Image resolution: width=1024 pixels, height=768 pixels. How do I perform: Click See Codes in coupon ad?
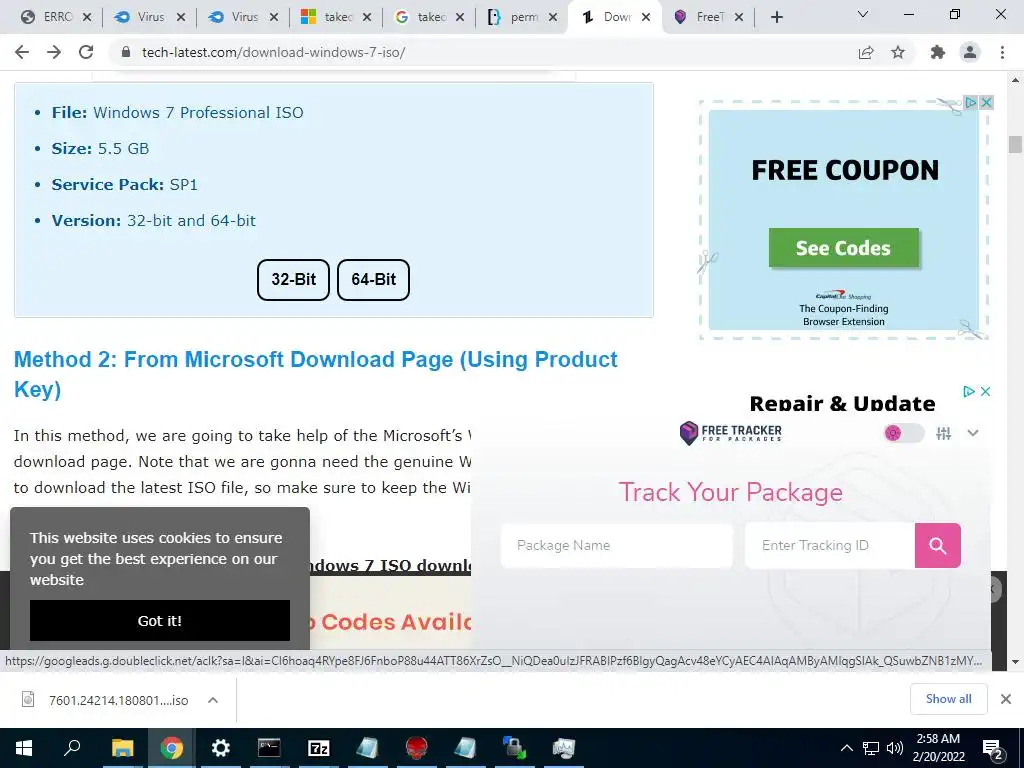pos(844,248)
